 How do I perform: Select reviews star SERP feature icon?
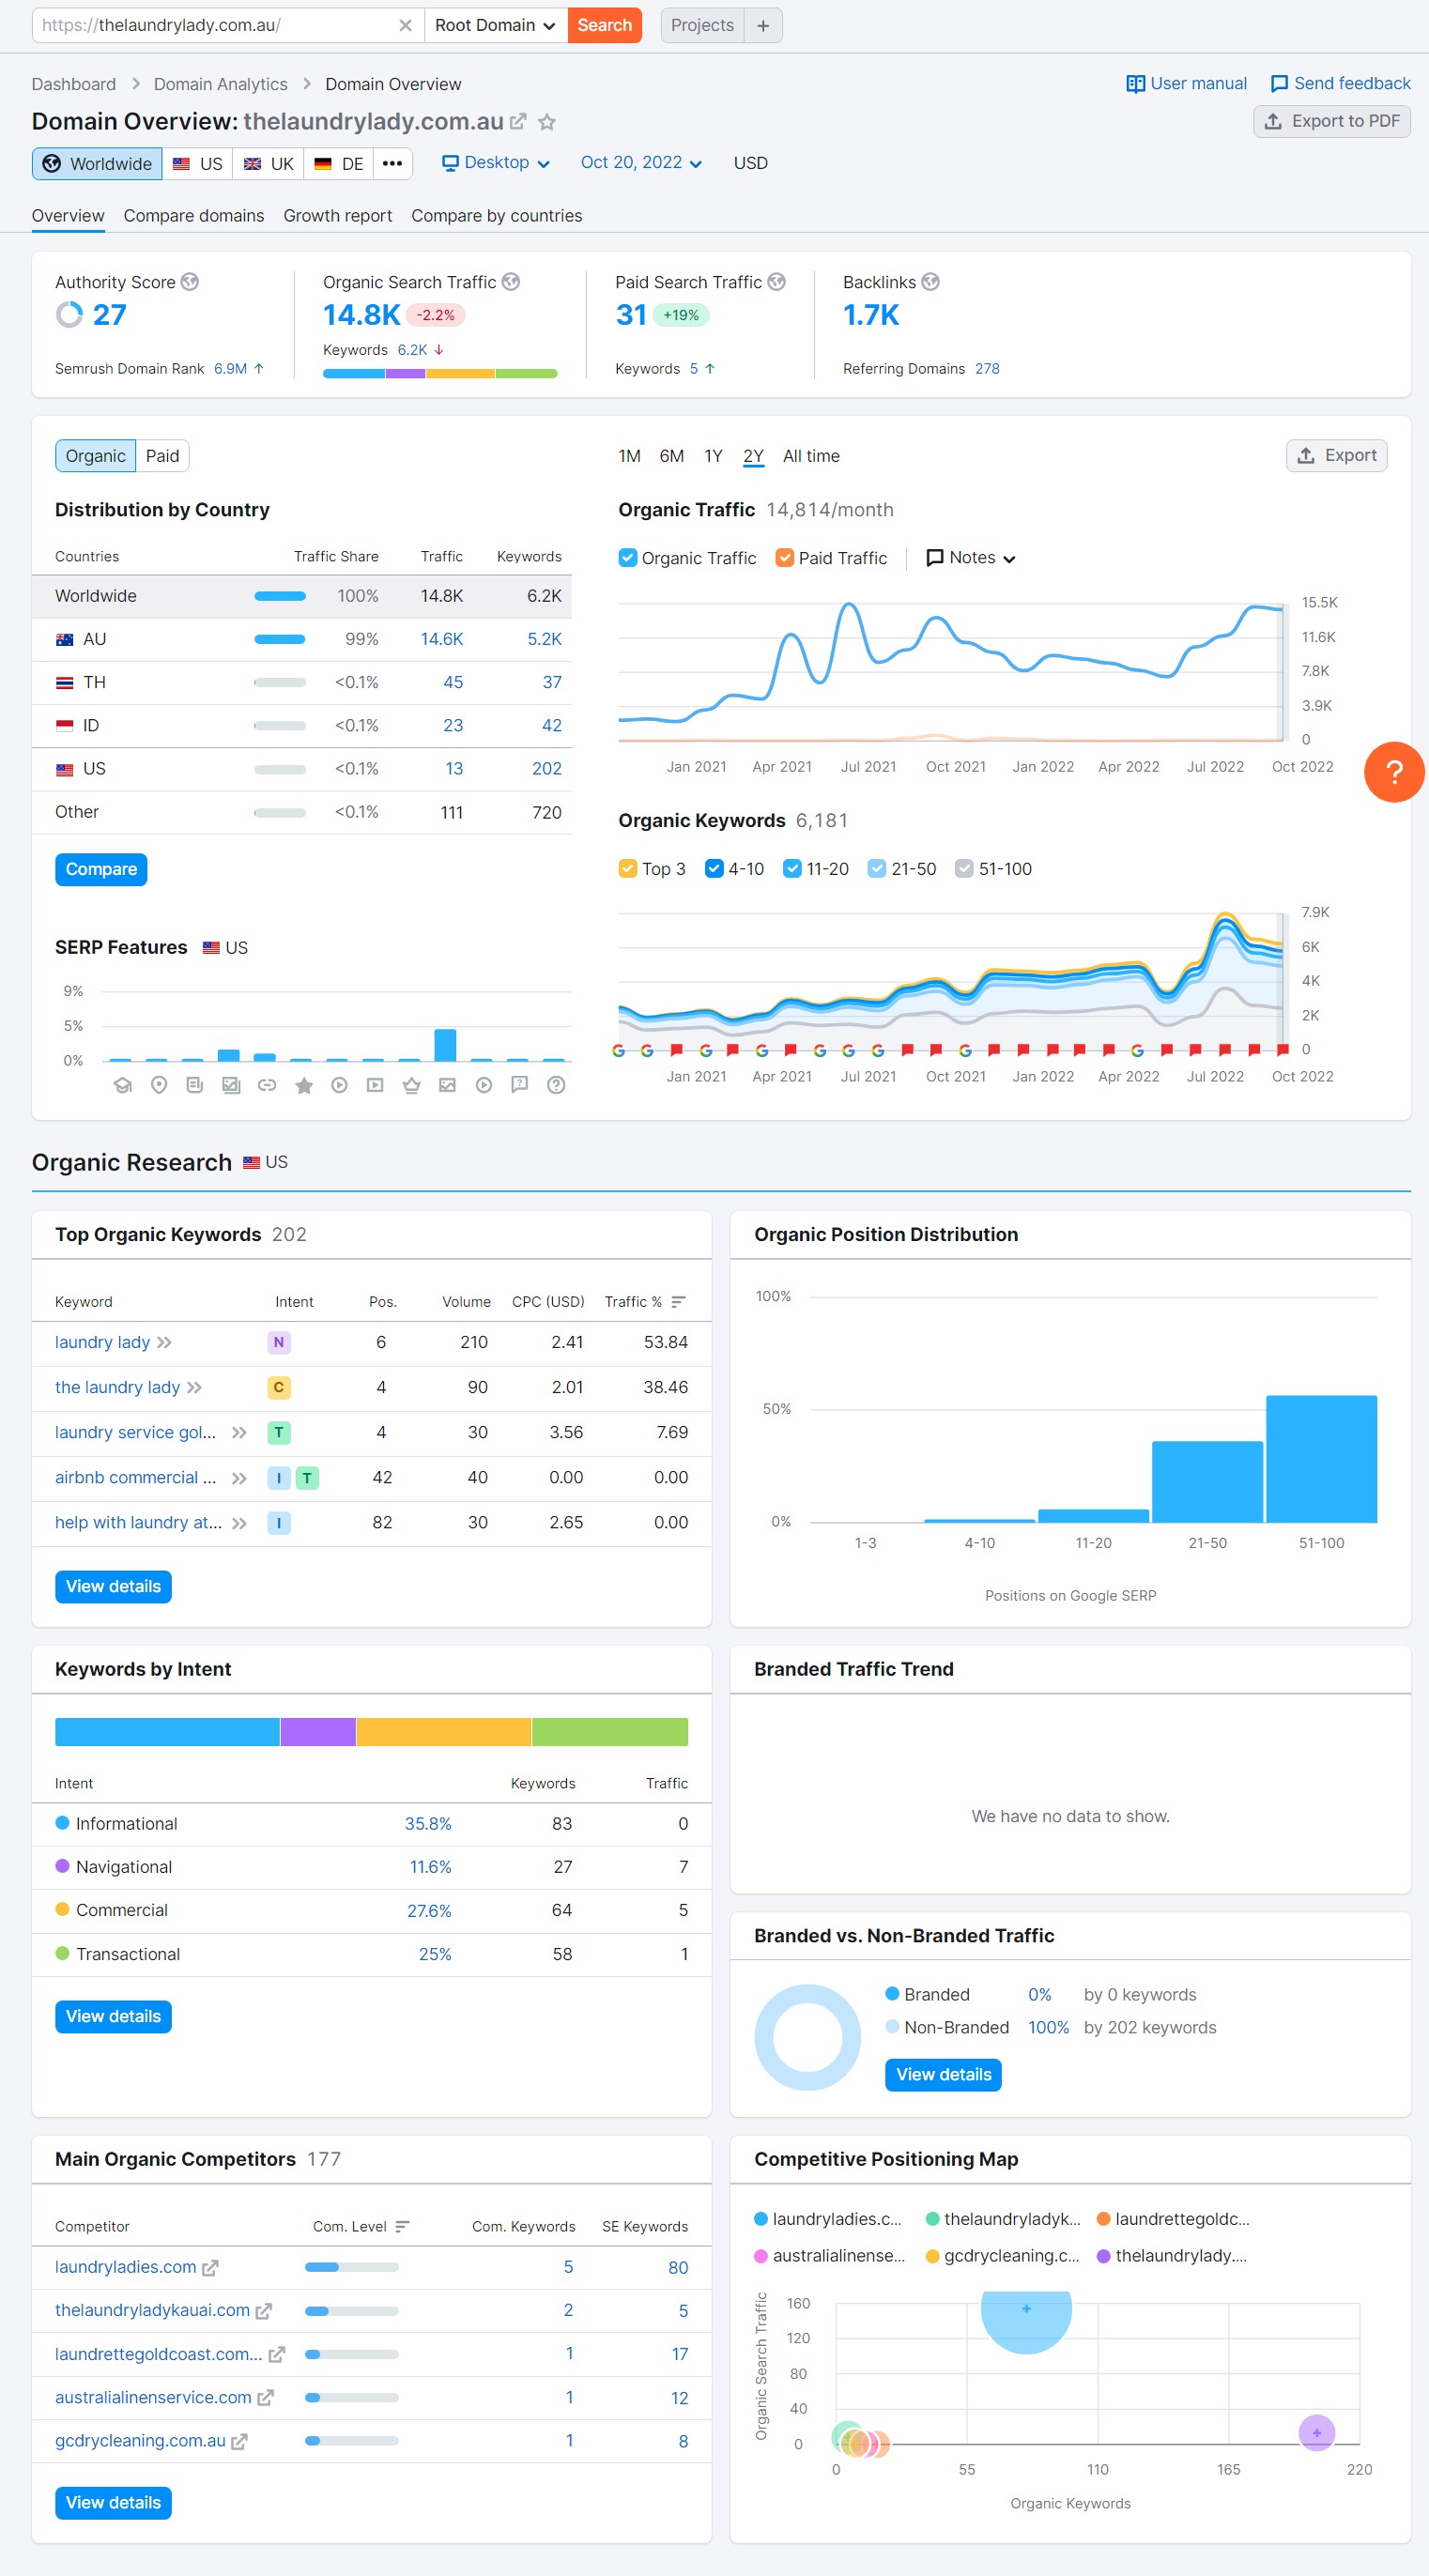pos(304,1085)
